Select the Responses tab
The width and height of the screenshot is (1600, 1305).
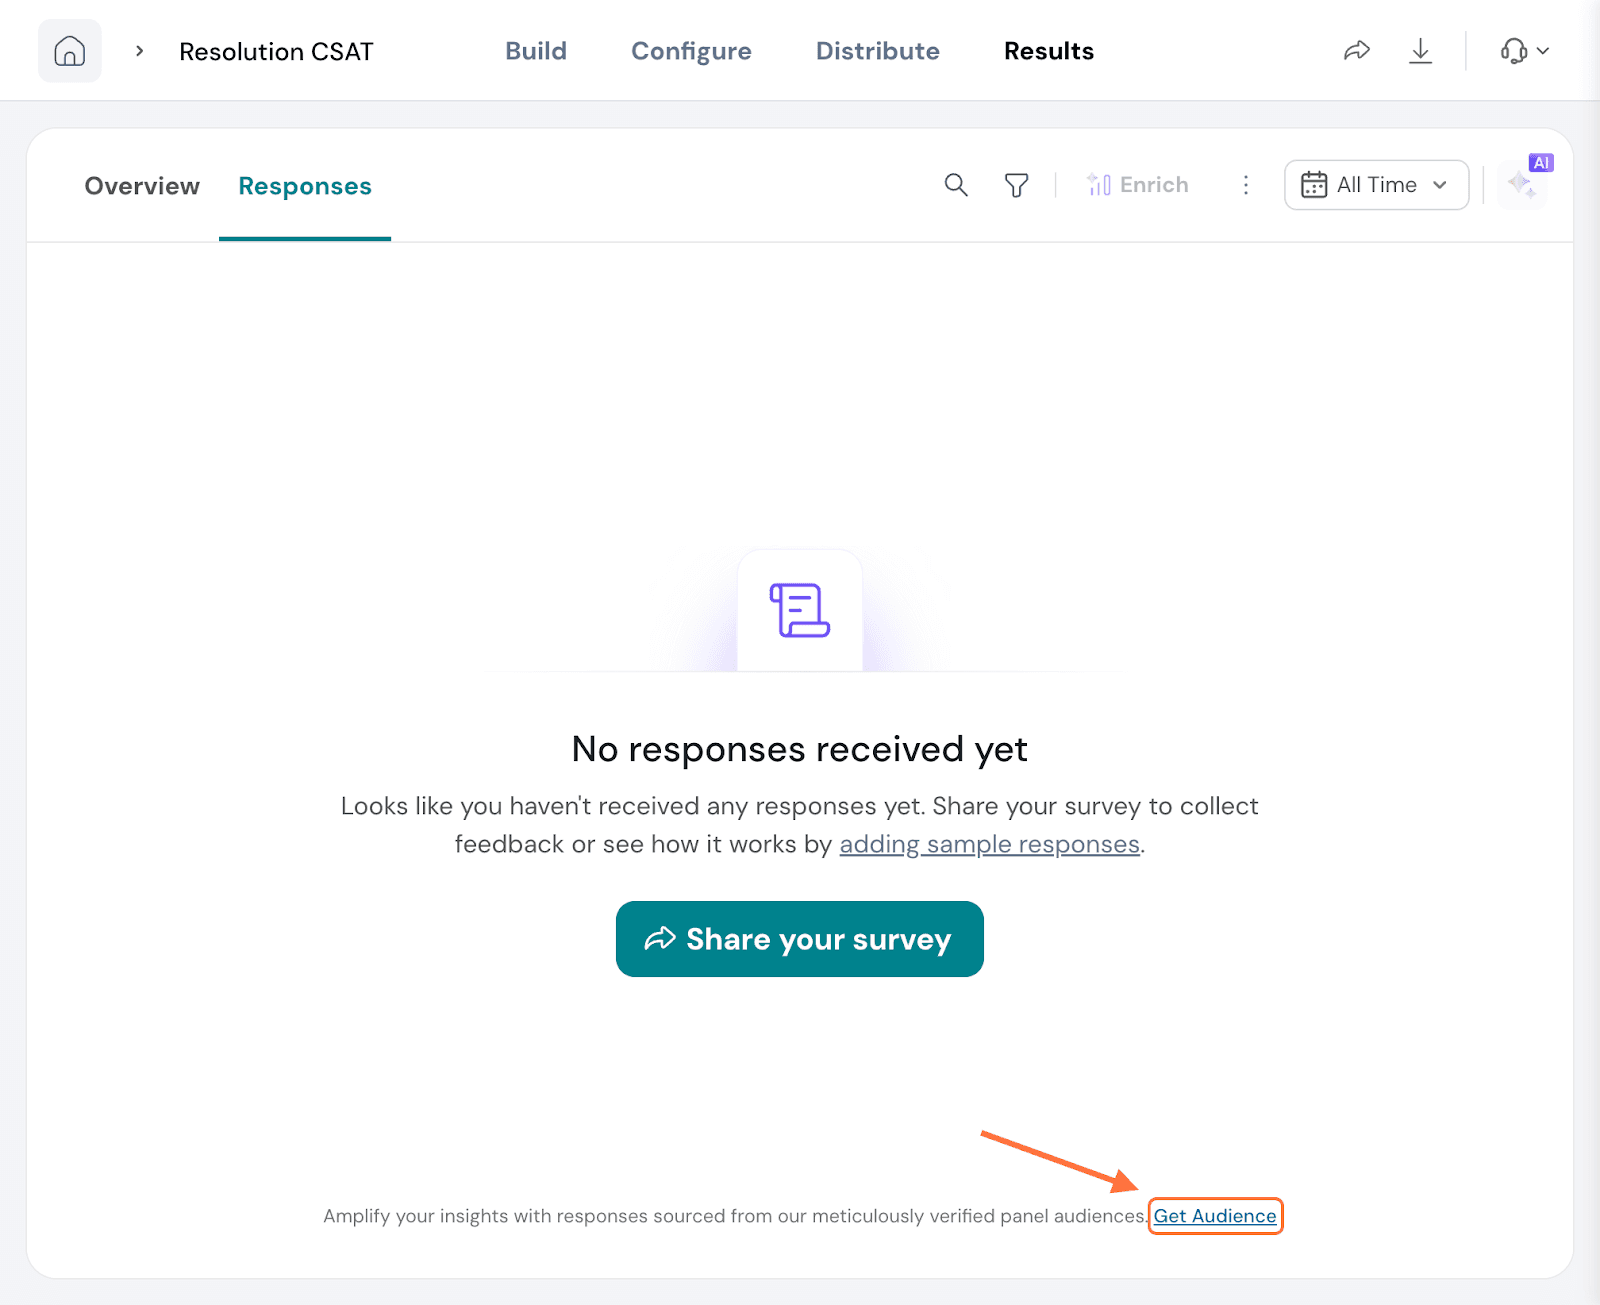tap(305, 186)
